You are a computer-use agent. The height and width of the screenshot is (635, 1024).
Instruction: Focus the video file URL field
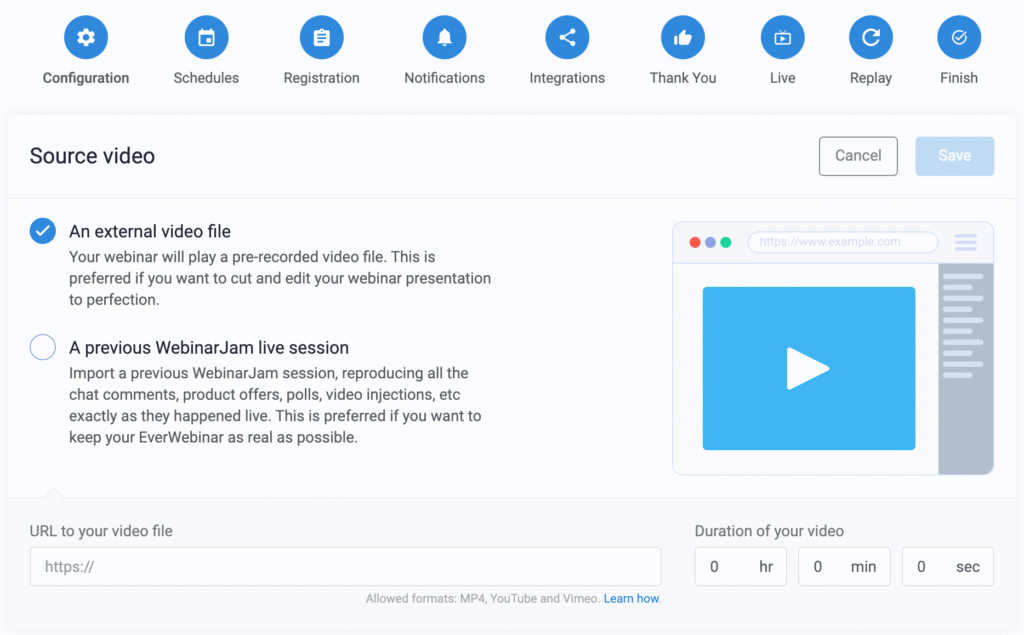click(345, 566)
